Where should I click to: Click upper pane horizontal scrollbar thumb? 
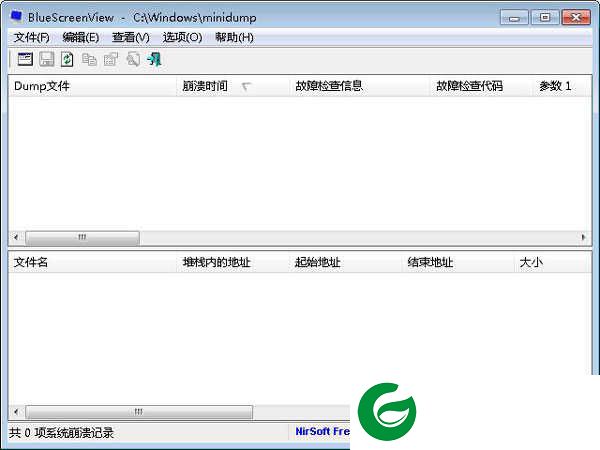tap(82, 238)
